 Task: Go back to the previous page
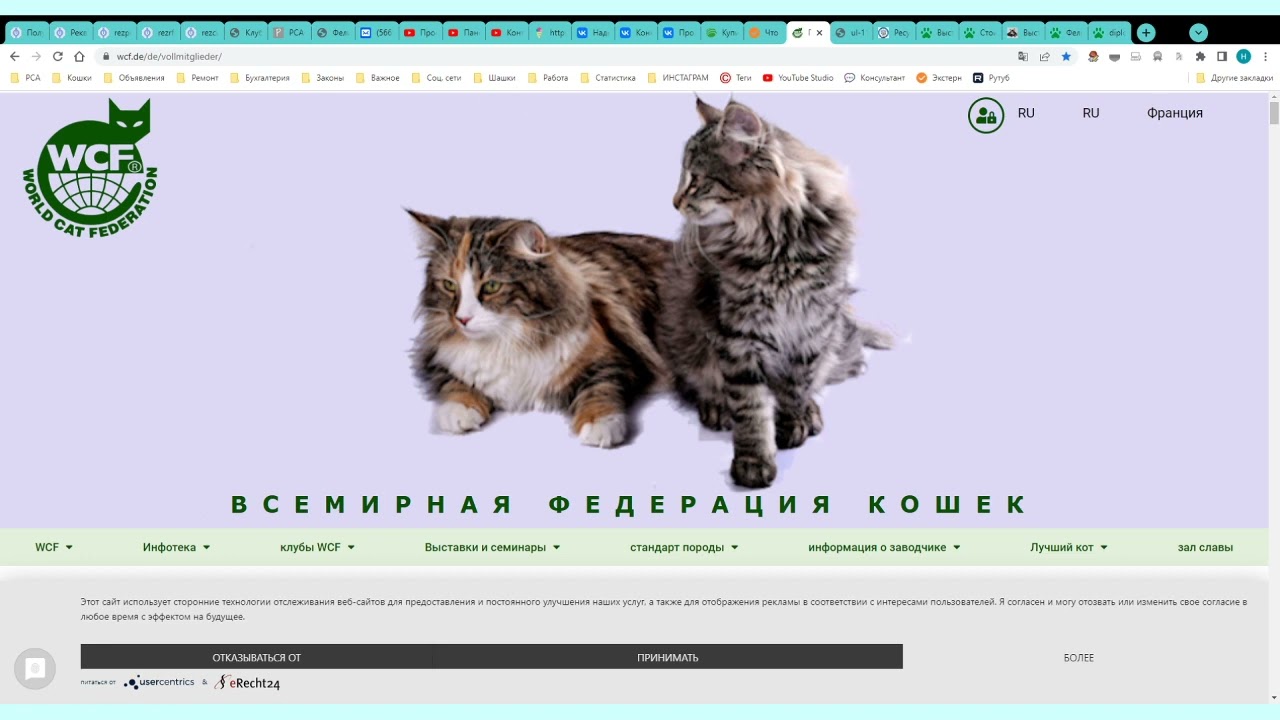click(14, 57)
